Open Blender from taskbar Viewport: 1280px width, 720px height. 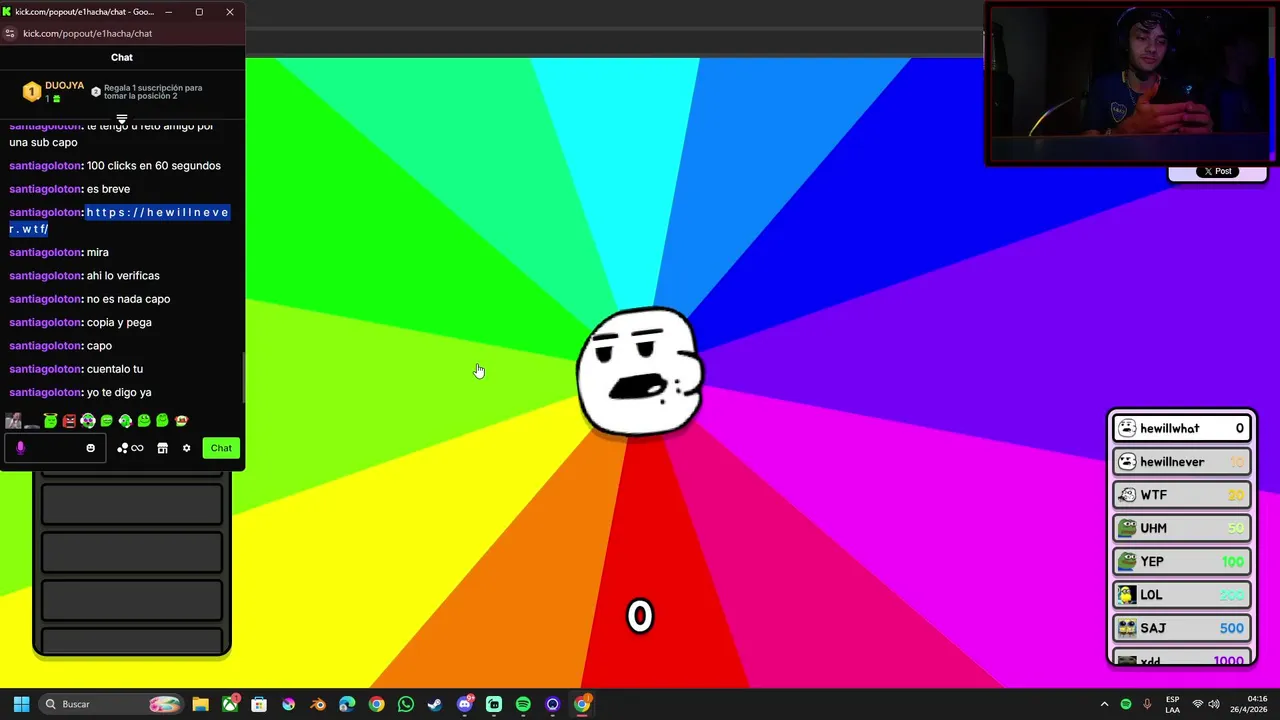[318, 704]
